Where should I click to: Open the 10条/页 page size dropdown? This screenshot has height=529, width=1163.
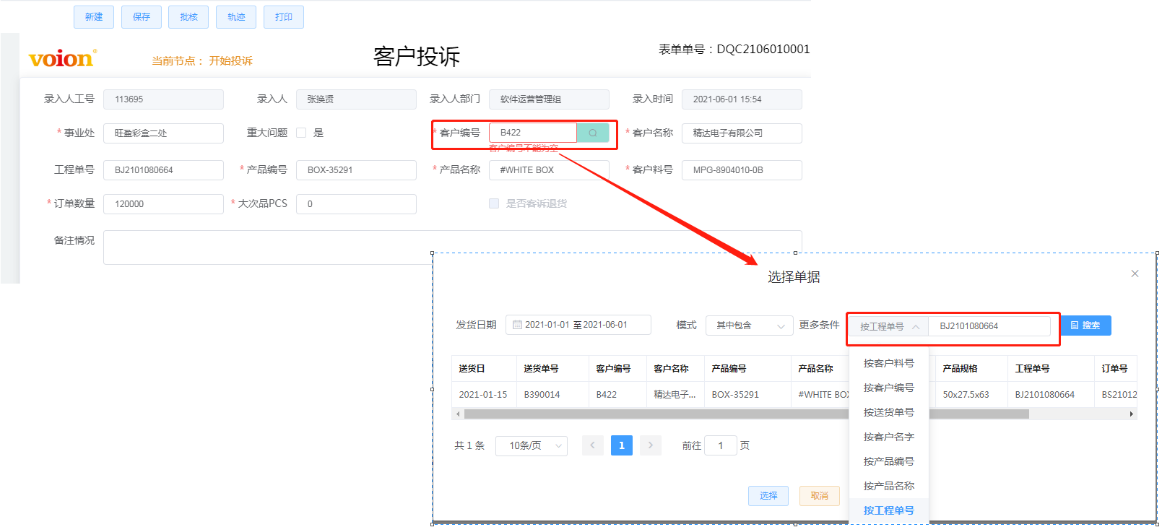point(531,446)
